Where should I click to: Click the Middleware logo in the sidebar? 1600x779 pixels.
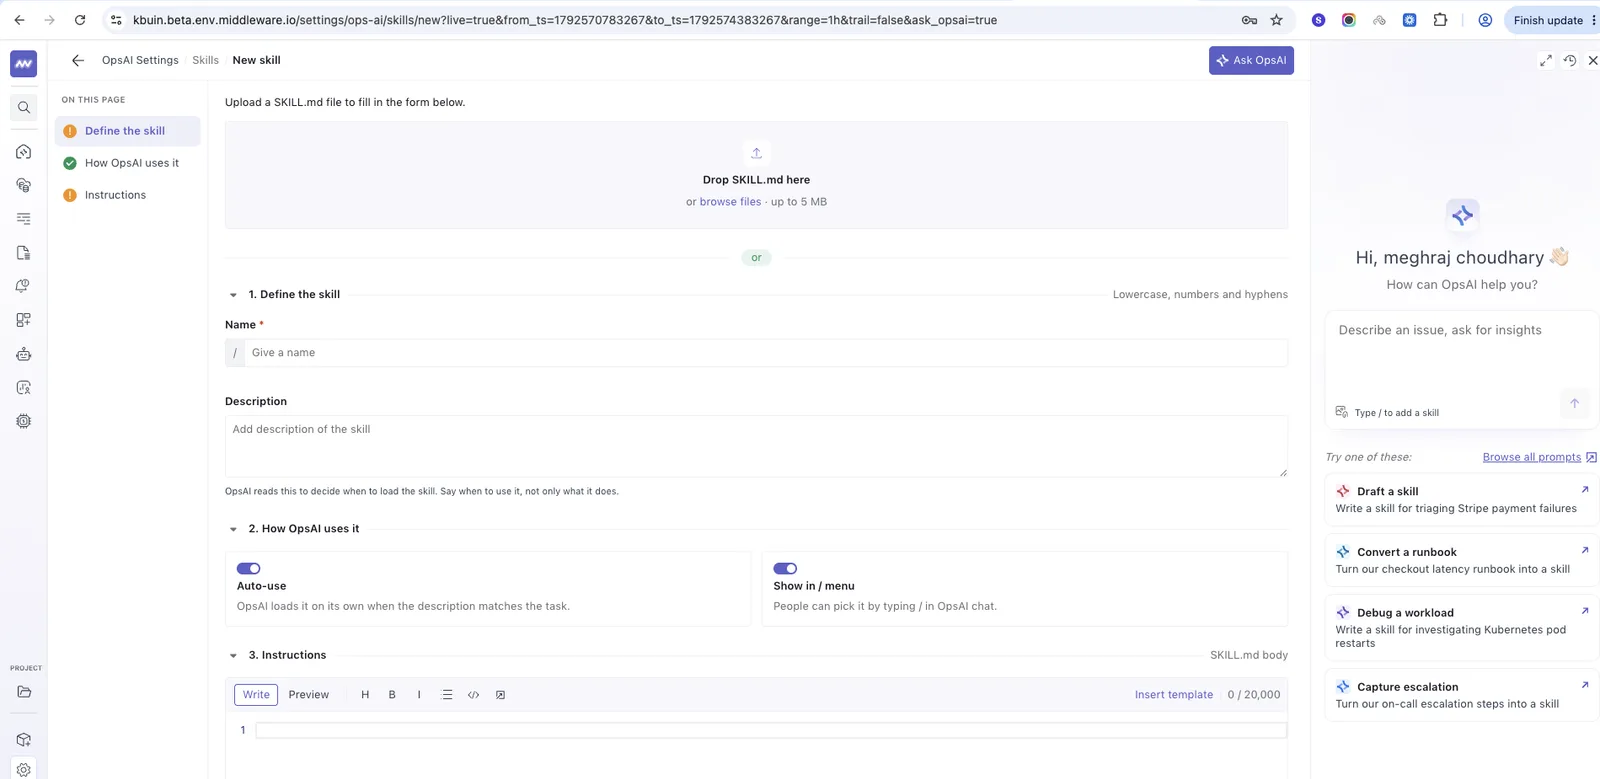coord(24,63)
